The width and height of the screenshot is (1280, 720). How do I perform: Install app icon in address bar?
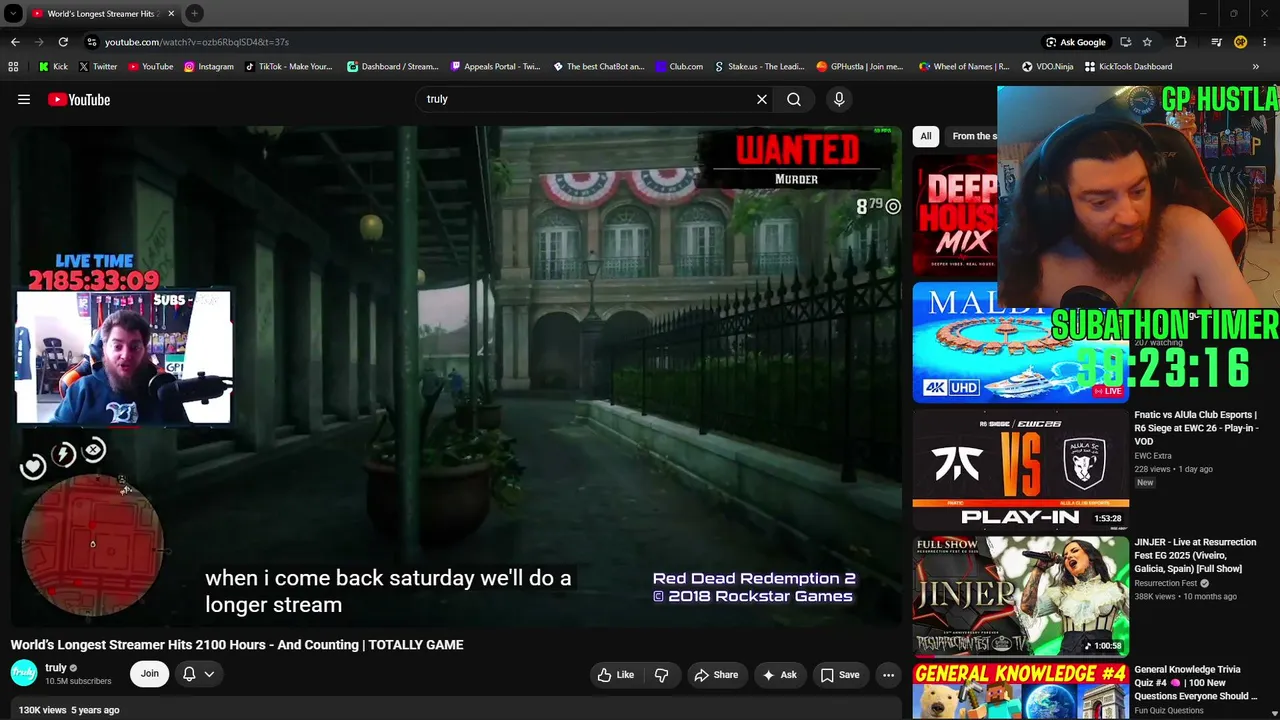[1126, 42]
